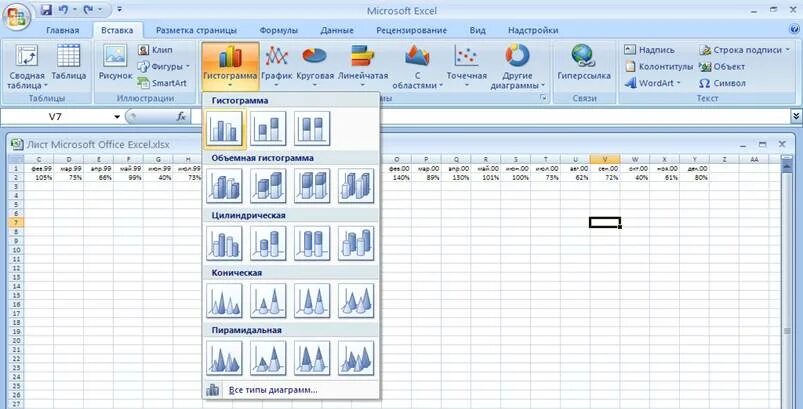Insert an Объект
803x409 pixels.
[722, 67]
